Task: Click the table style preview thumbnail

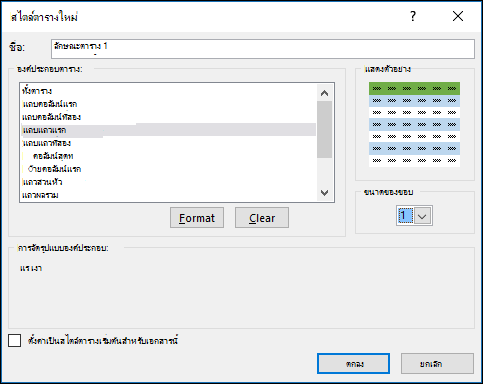Action: pos(414,124)
